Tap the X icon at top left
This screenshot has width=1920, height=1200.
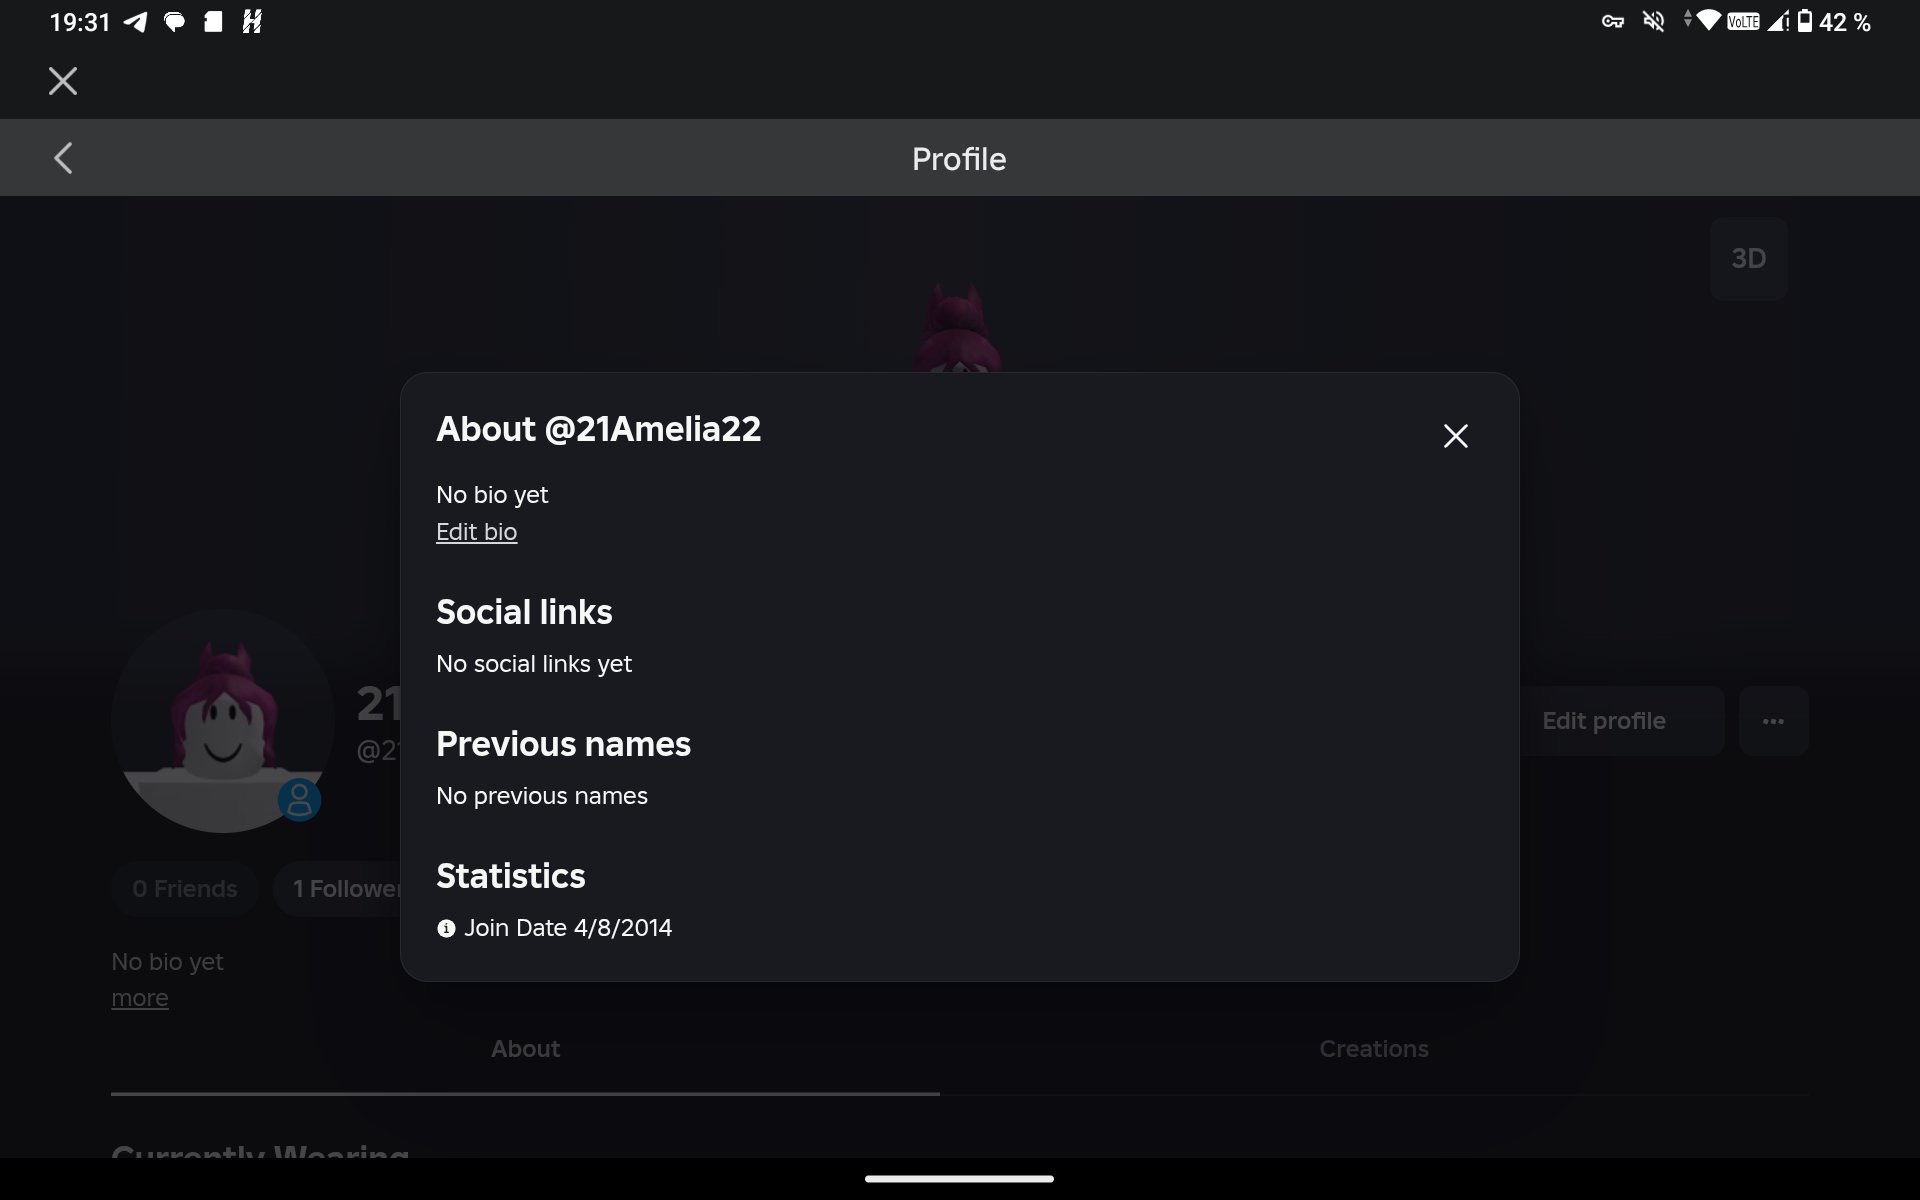coord(63,81)
